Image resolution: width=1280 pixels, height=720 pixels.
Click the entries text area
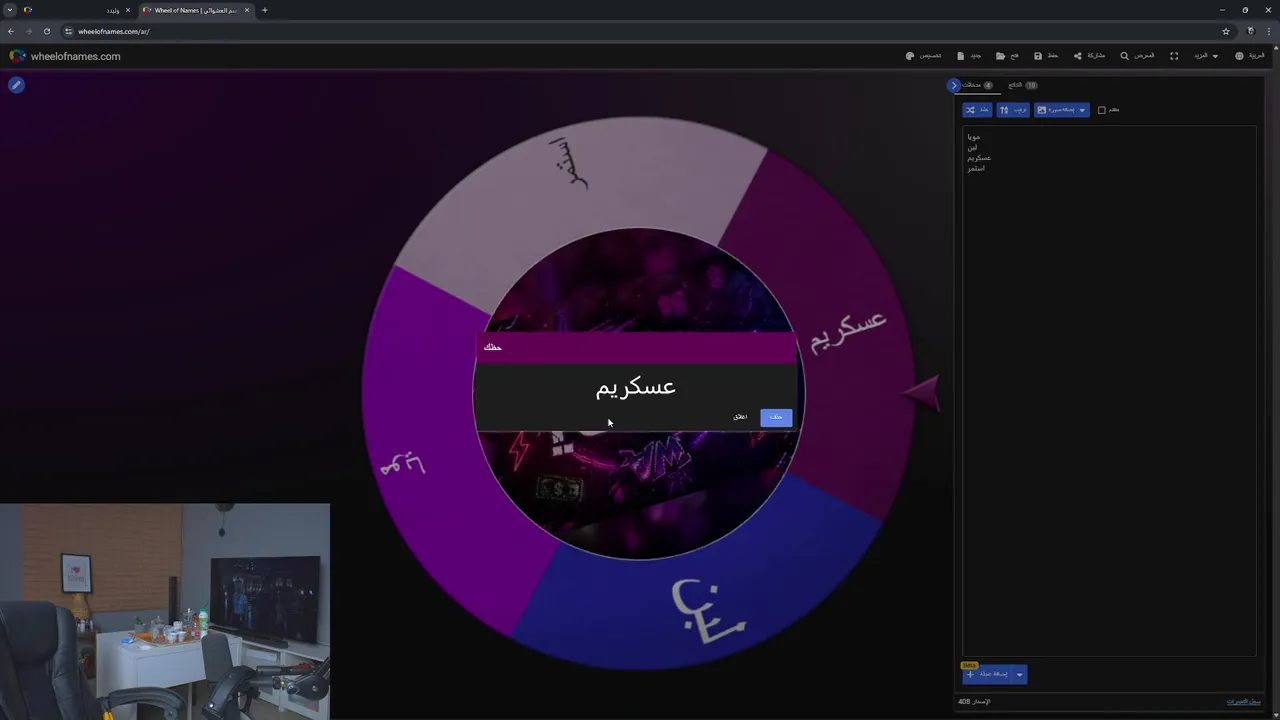tap(1109, 390)
